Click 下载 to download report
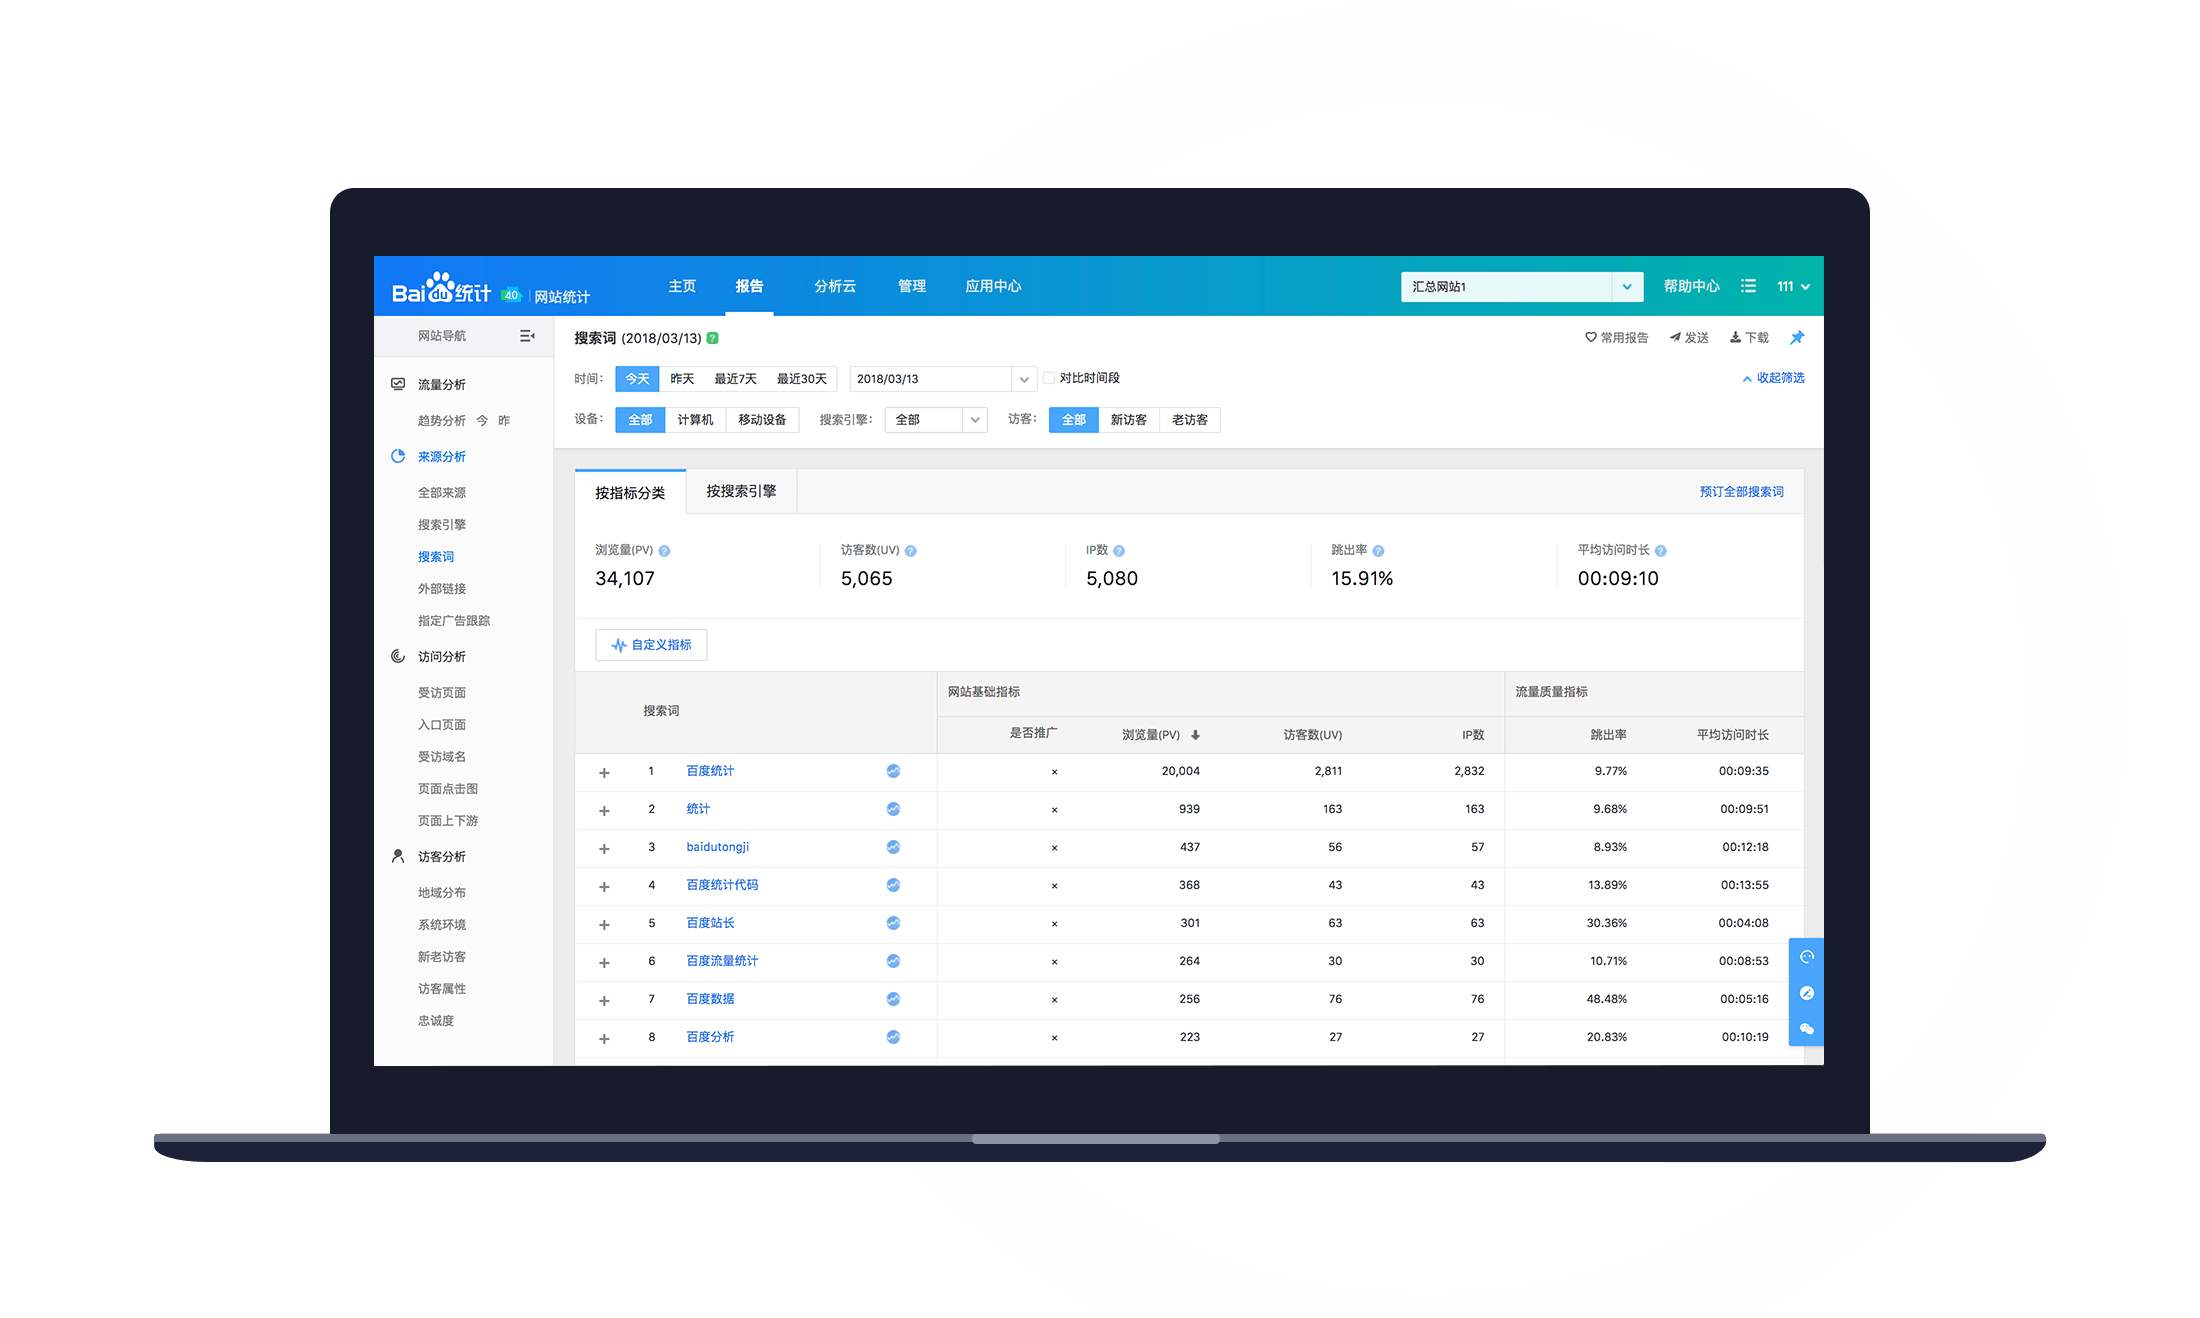 click(1749, 338)
